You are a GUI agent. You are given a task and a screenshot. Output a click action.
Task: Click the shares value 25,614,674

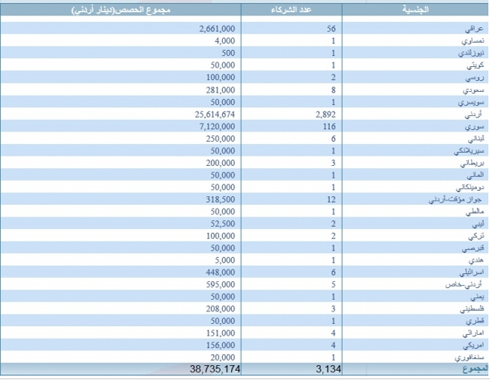[215, 114]
